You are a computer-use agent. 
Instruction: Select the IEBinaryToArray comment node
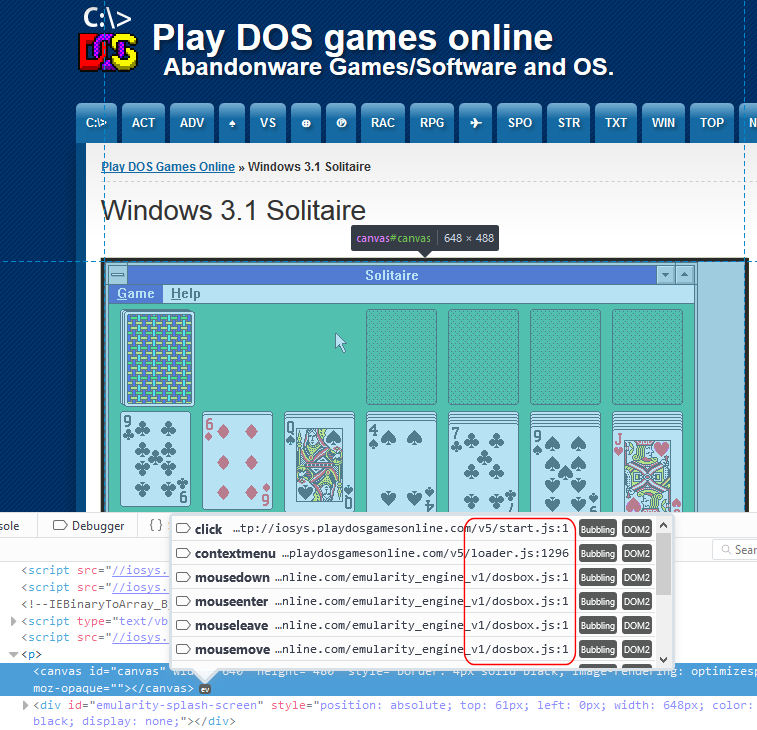click(95, 604)
